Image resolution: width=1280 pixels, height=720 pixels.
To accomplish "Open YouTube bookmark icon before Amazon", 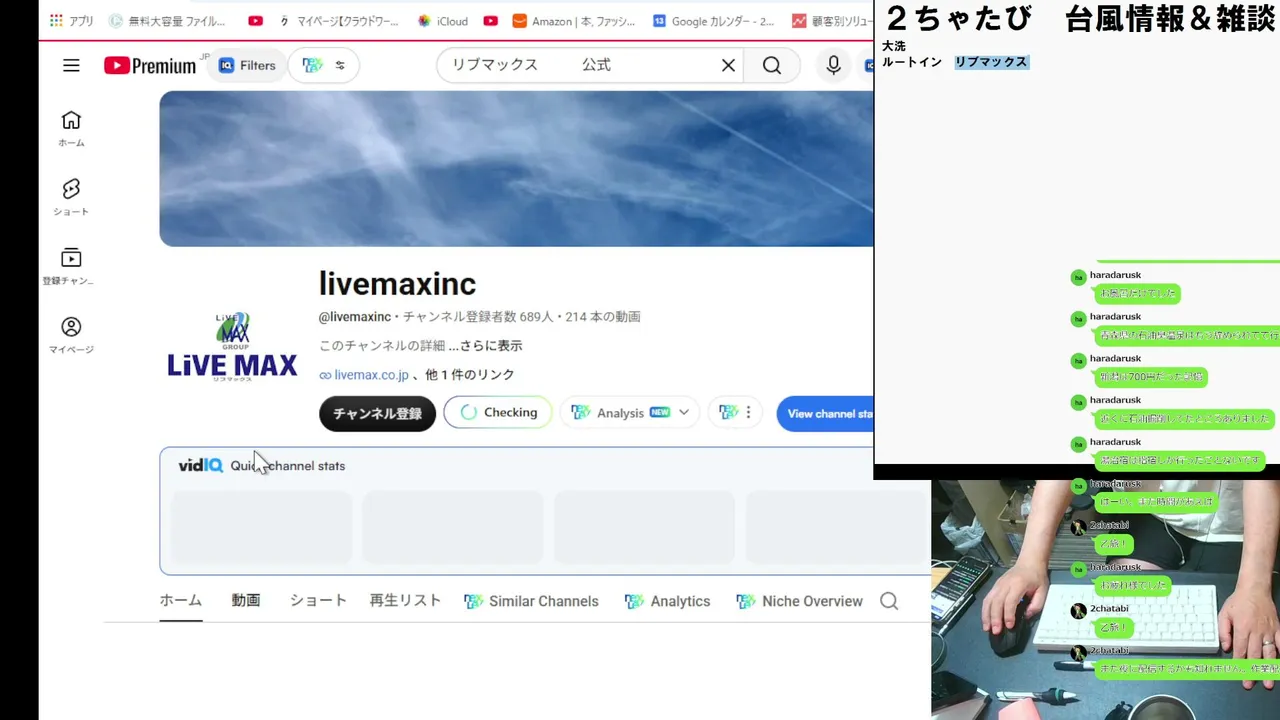I will tap(490, 21).
